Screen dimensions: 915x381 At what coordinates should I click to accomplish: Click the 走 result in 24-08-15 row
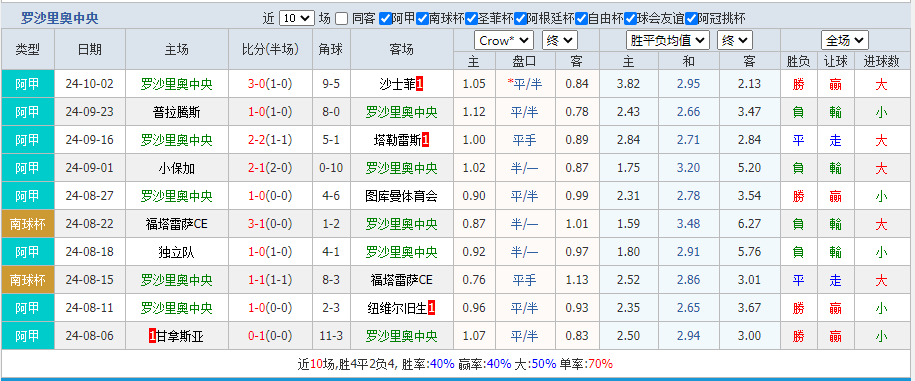click(835, 280)
